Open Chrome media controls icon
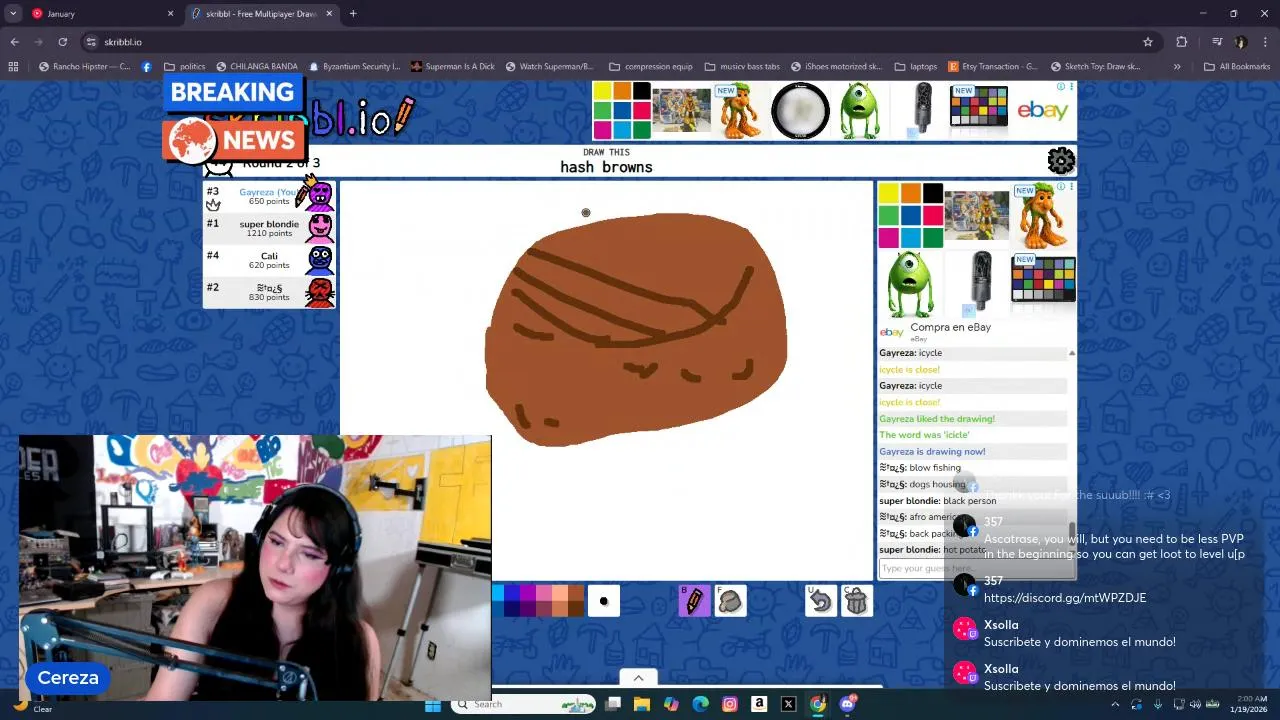 (1217, 42)
